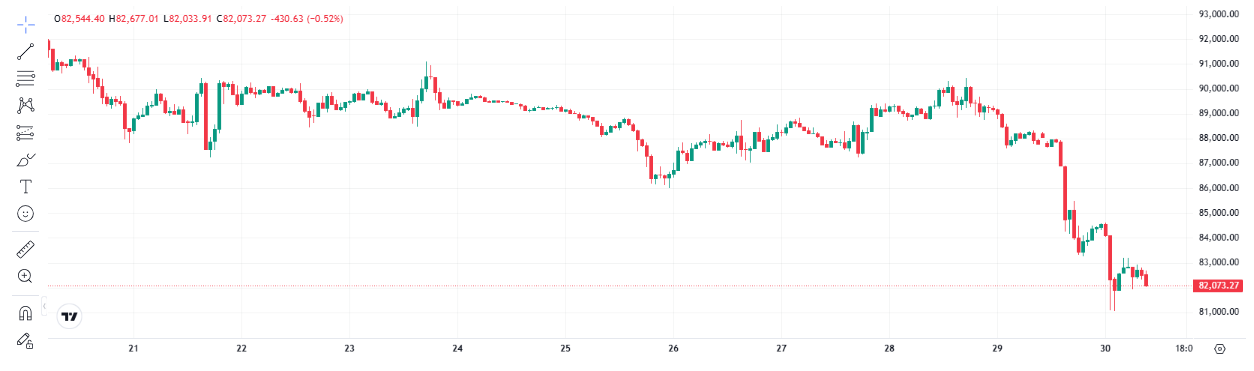Select the XABCD pattern tool

(x=26, y=104)
